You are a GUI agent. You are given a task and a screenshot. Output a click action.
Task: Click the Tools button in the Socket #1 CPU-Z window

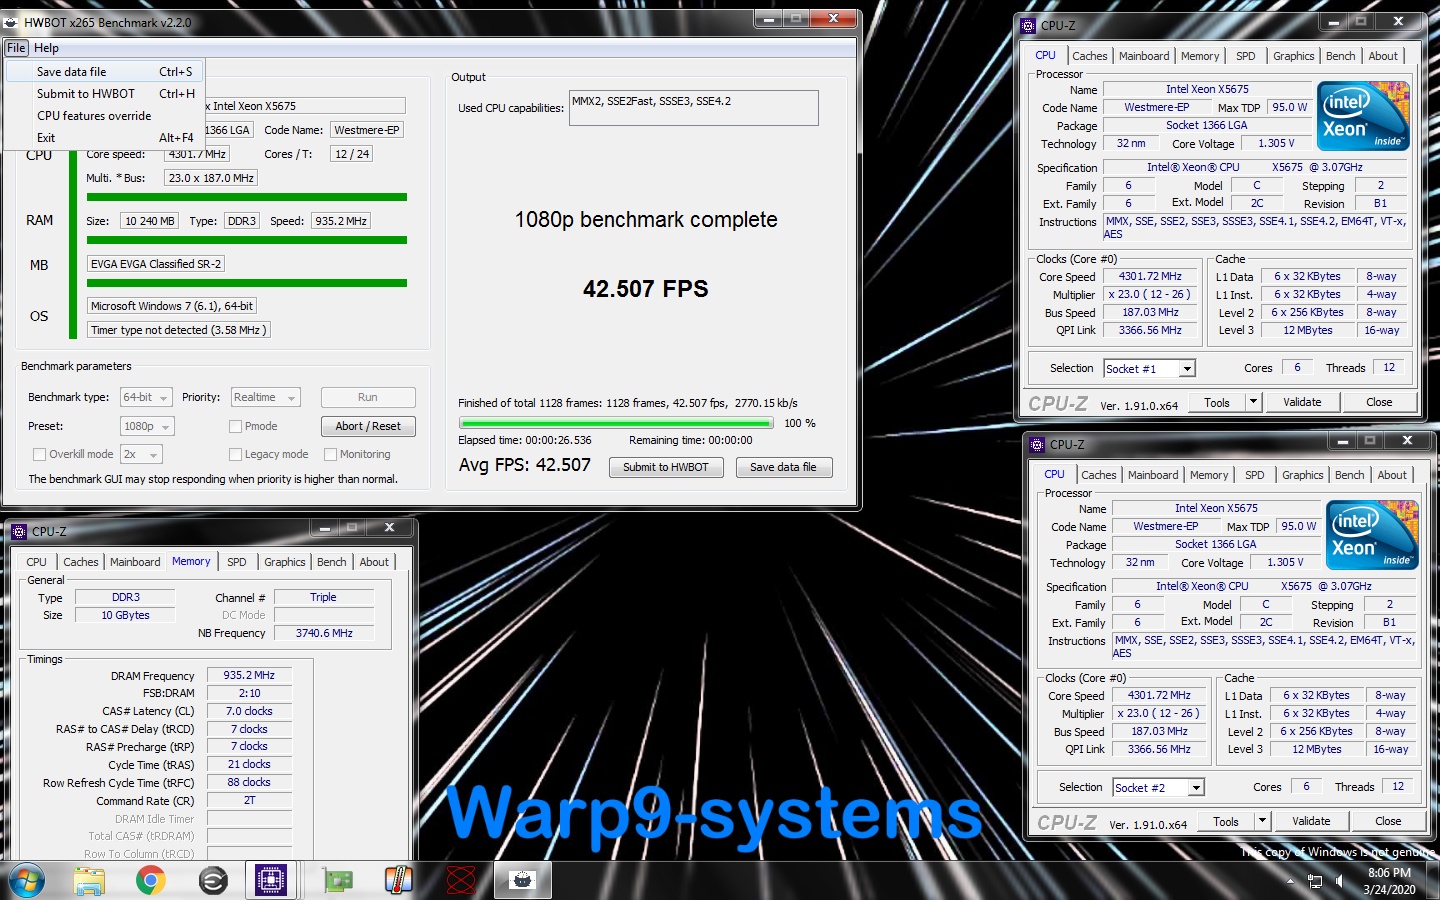click(x=1217, y=402)
